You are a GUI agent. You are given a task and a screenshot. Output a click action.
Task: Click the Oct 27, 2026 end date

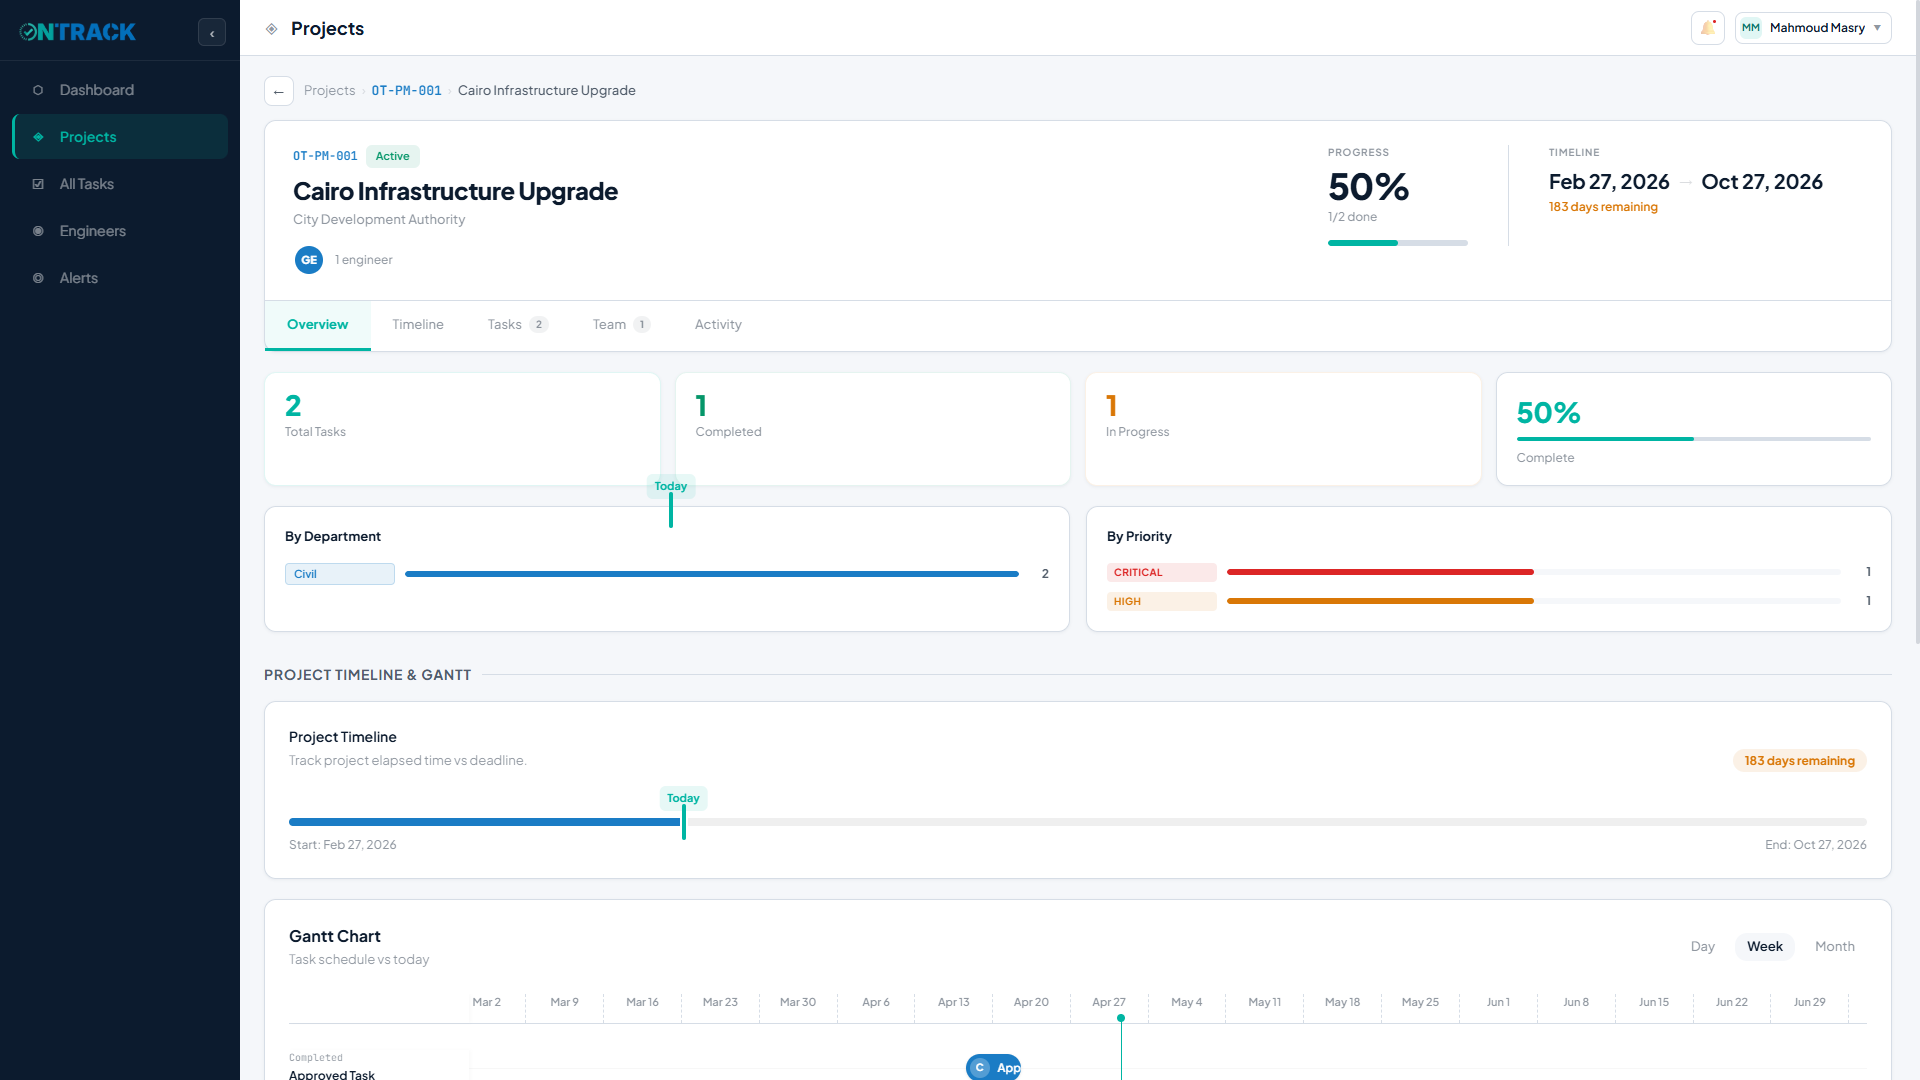(x=1761, y=182)
